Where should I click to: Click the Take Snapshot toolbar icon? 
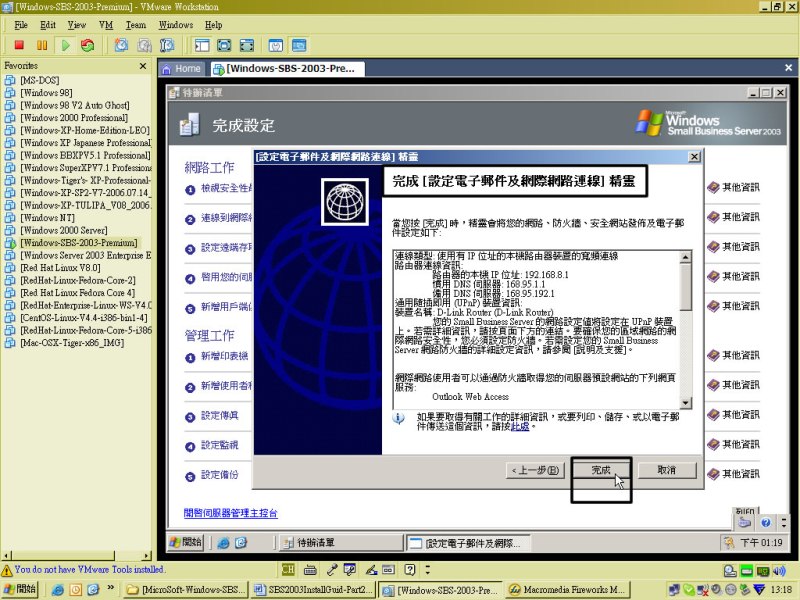(x=121, y=45)
